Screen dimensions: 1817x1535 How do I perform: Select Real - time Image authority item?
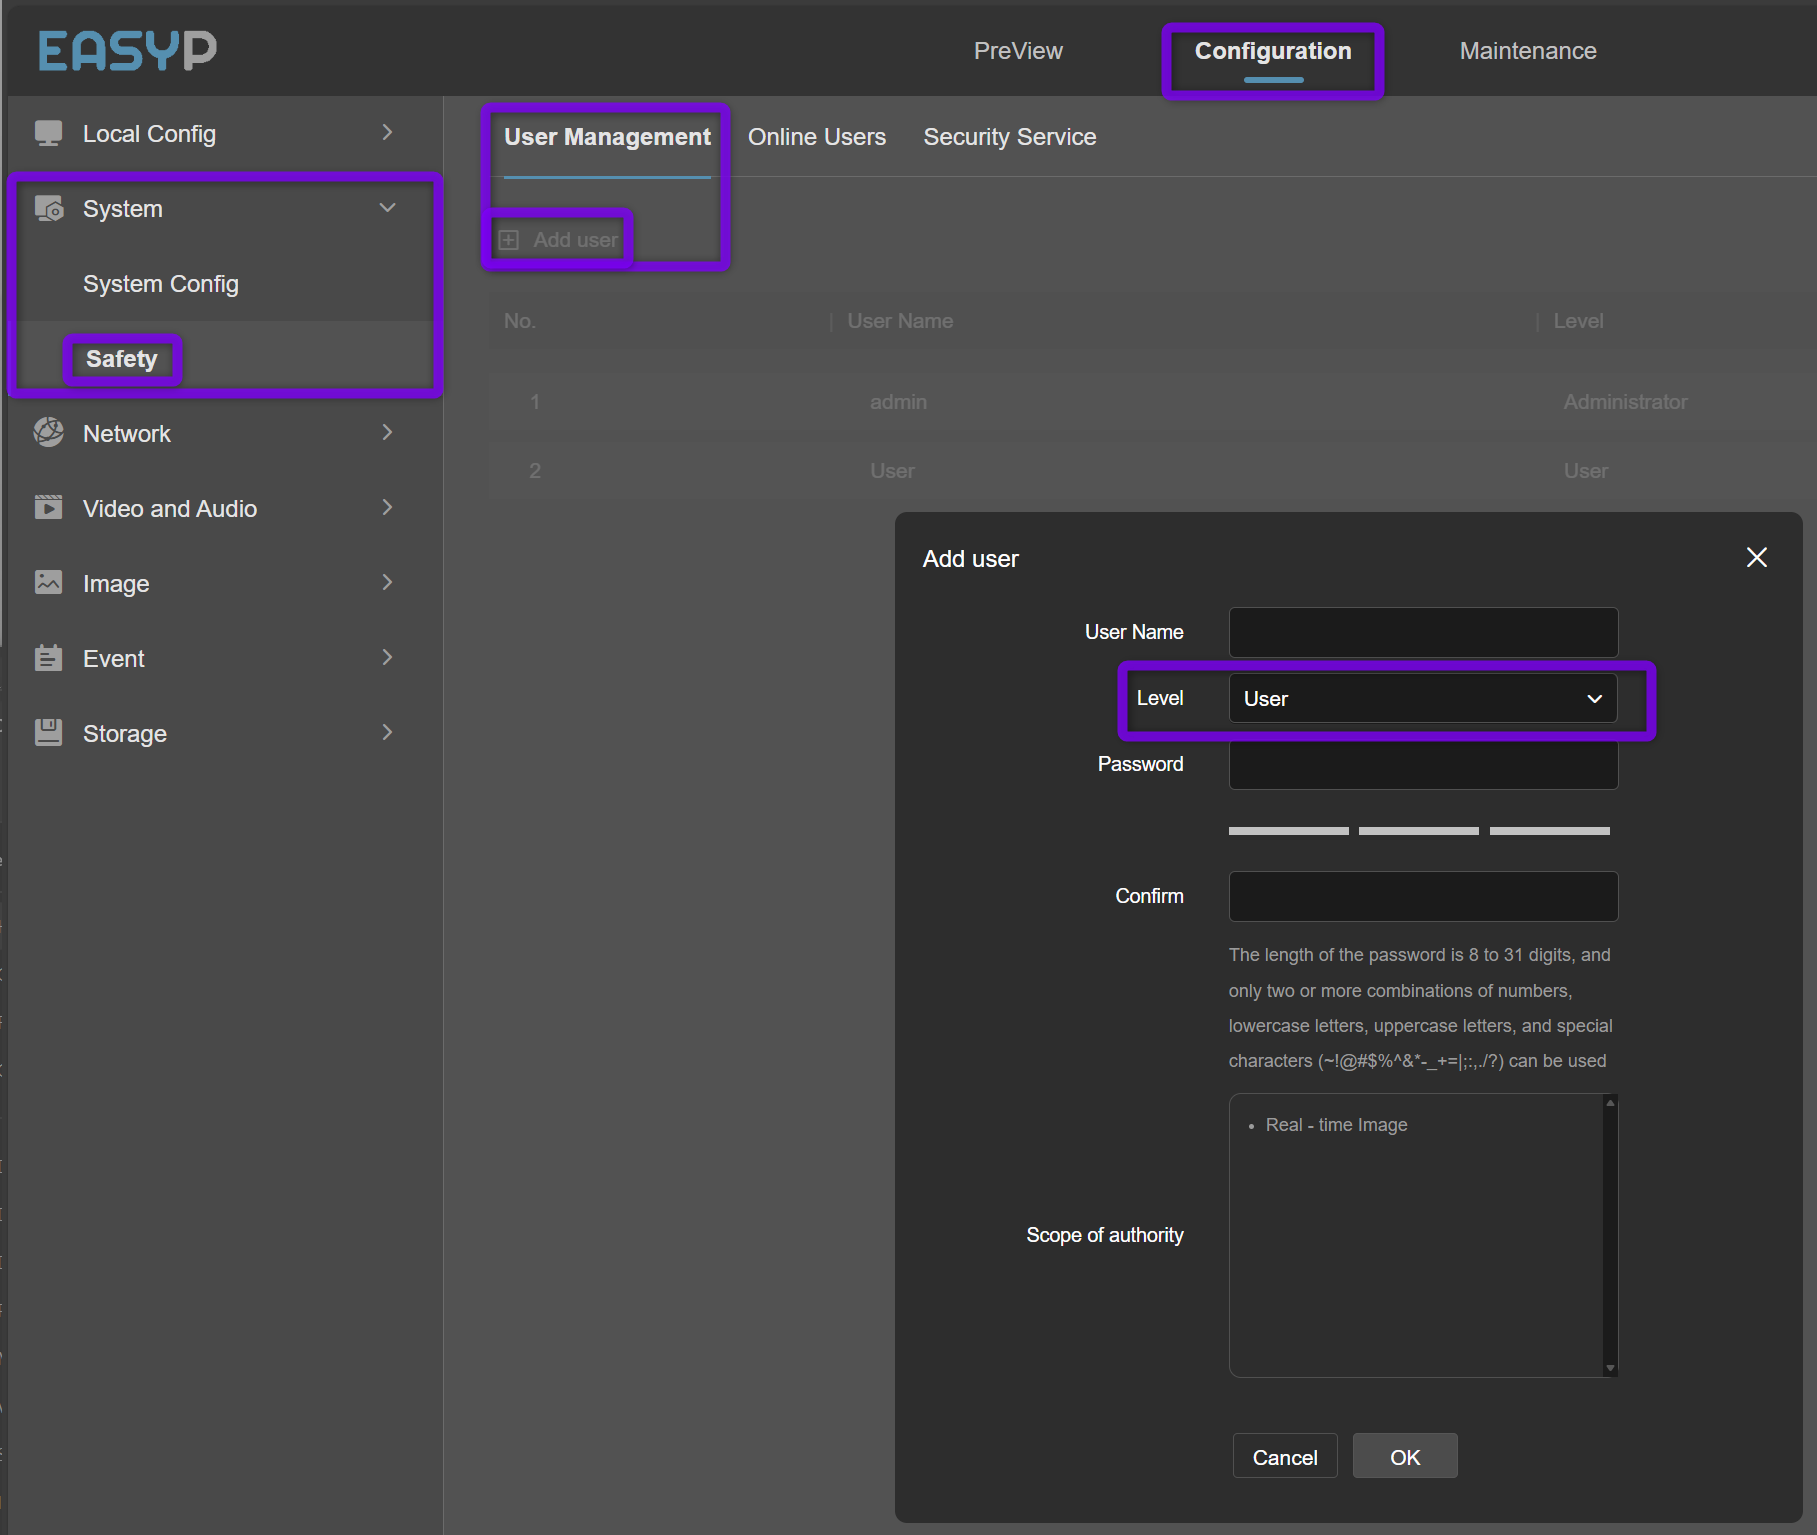click(1336, 1125)
